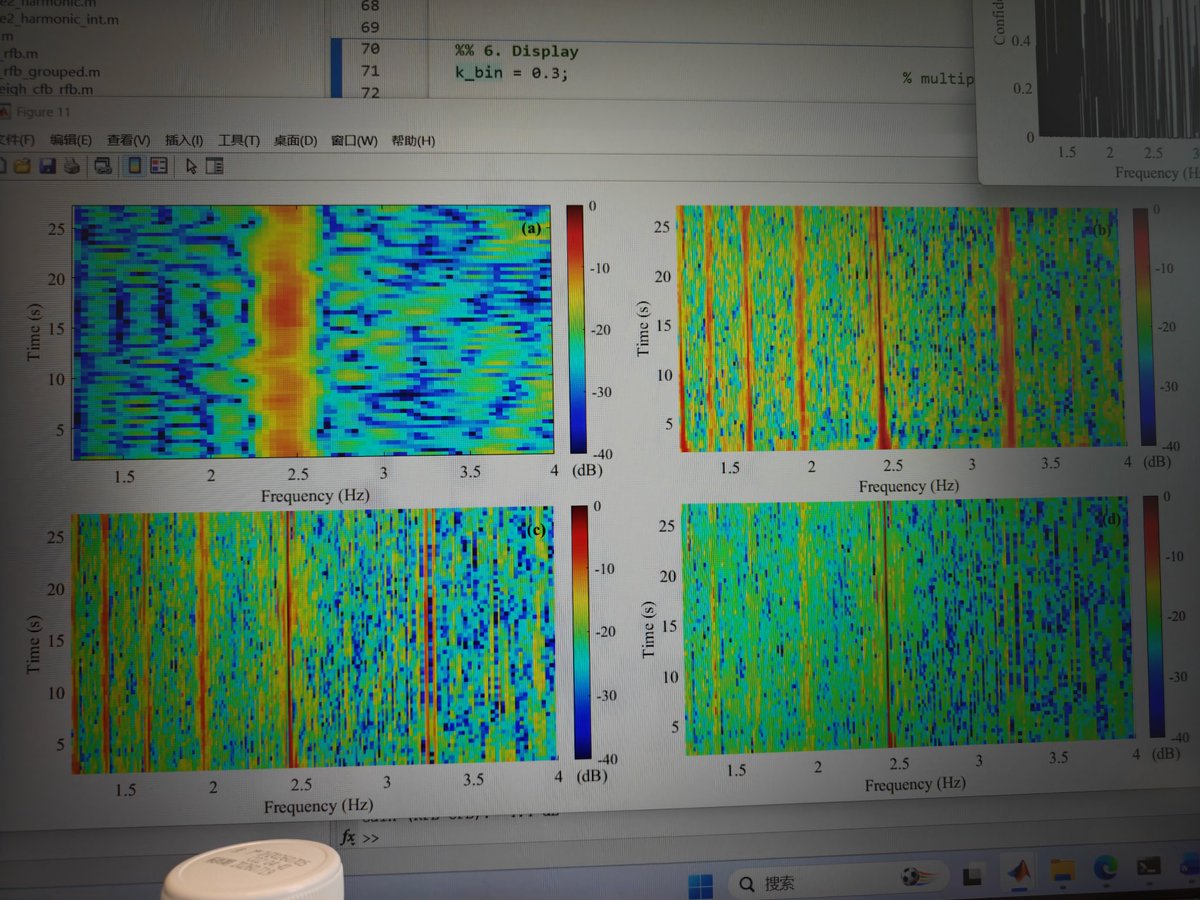Open the 工具(T) menu

pos(238,141)
